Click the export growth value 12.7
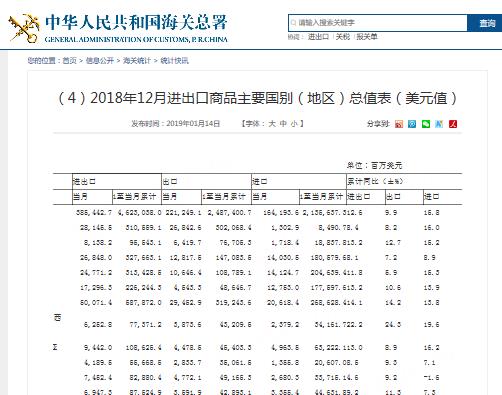 393,243
